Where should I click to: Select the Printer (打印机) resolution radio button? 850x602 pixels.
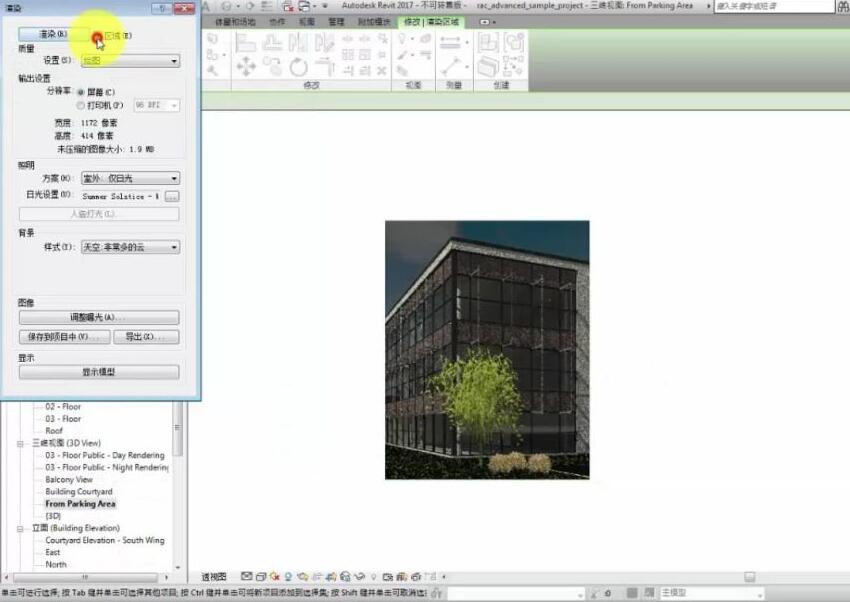(82, 105)
